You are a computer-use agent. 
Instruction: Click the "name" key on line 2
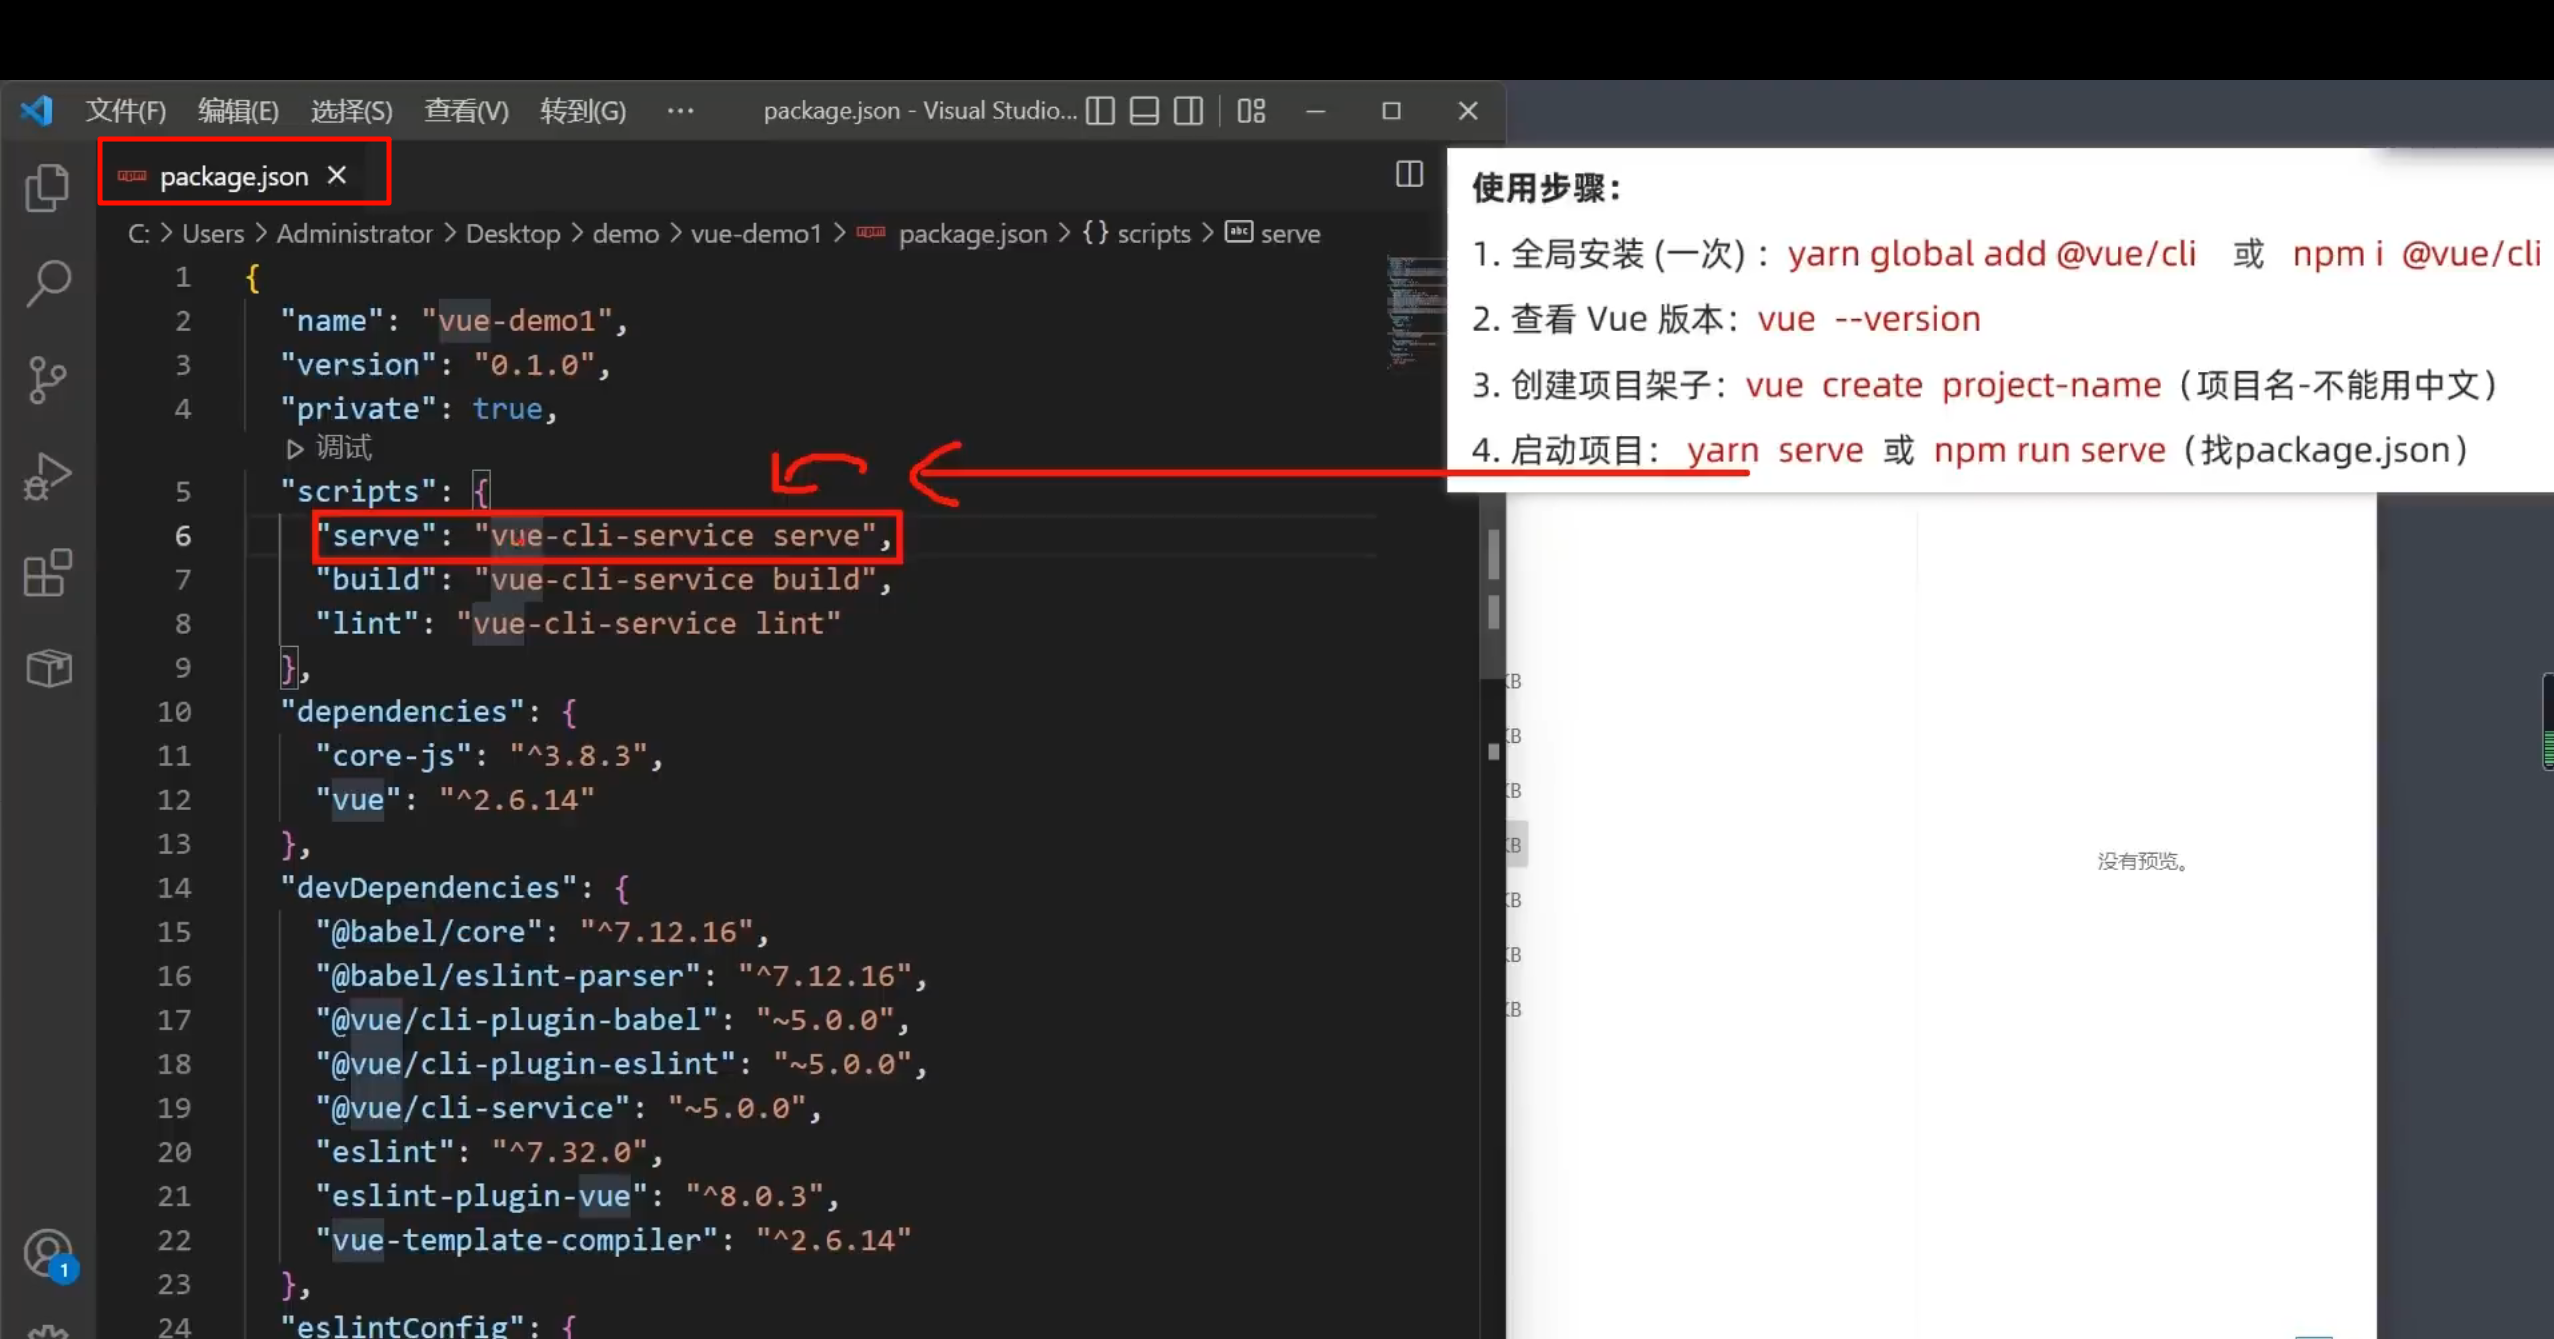point(333,320)
